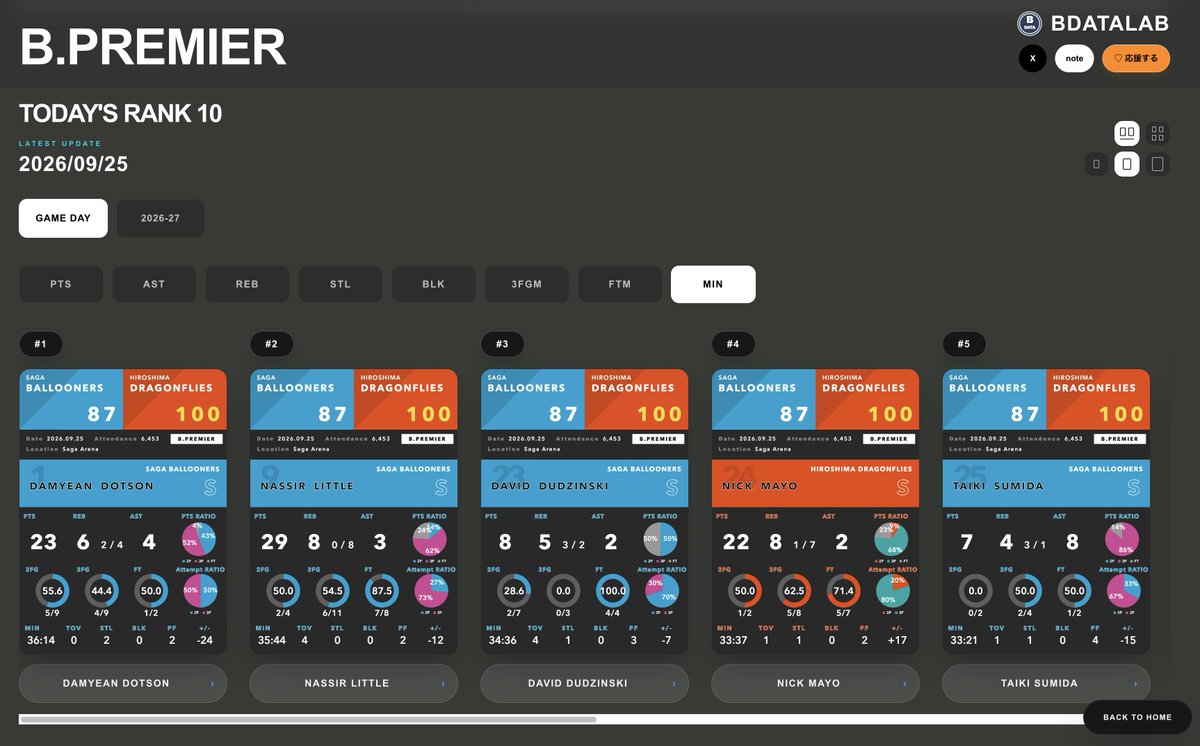Click the 2026/09/25 latest update date
Viewport: 1200px width, 746px height.
pyautogui.click(x=74, y=164)
